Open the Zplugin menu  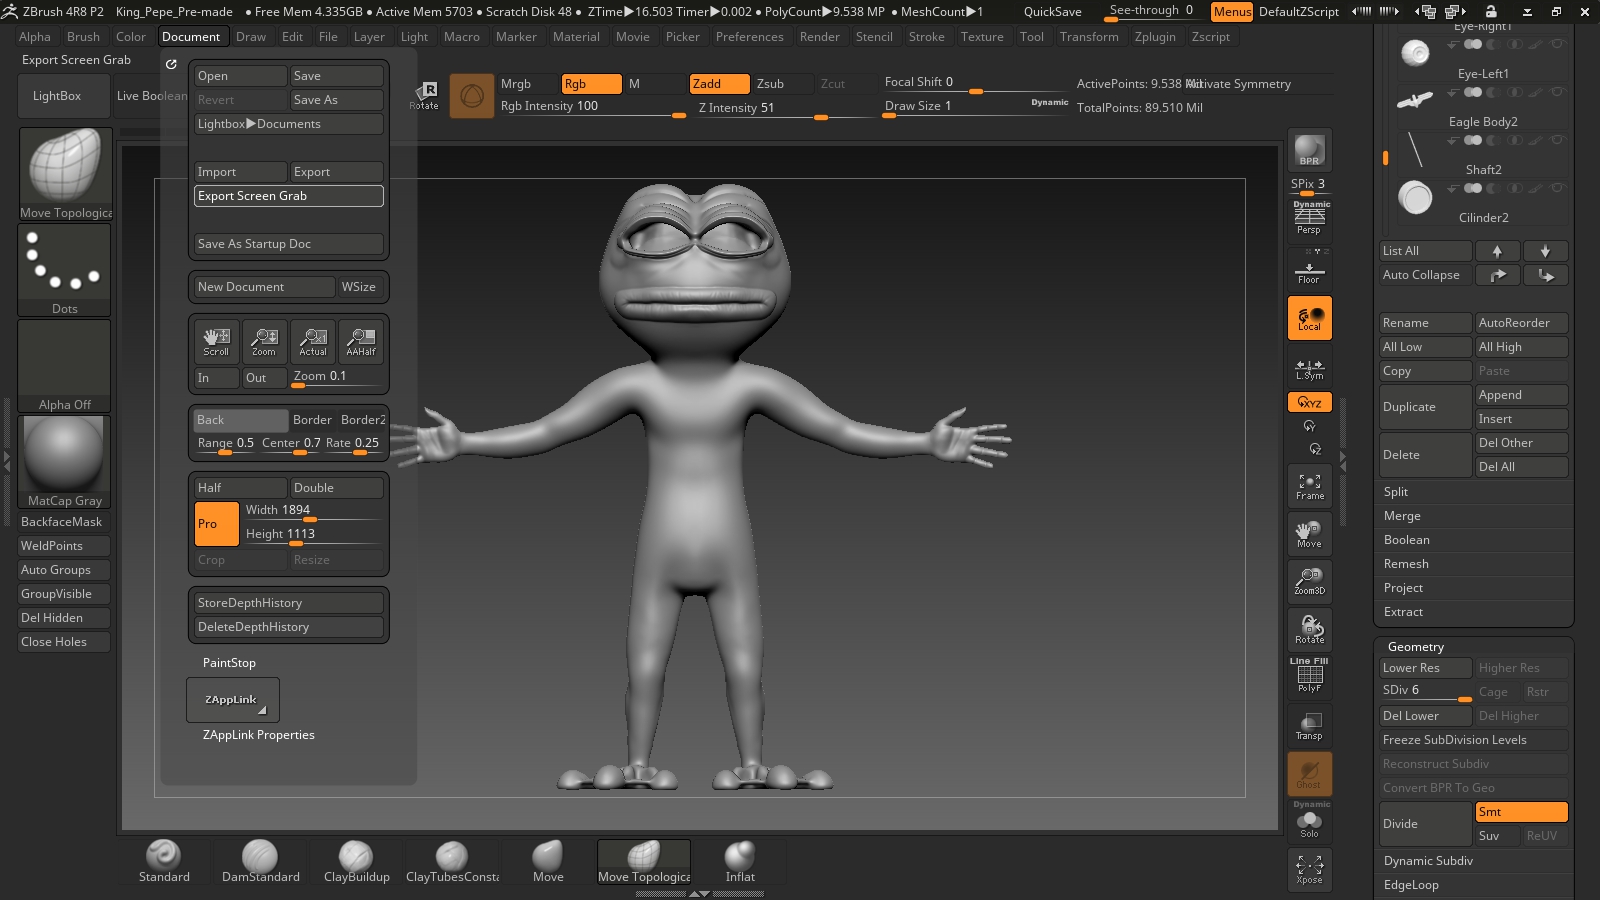tap(1155, 37)
